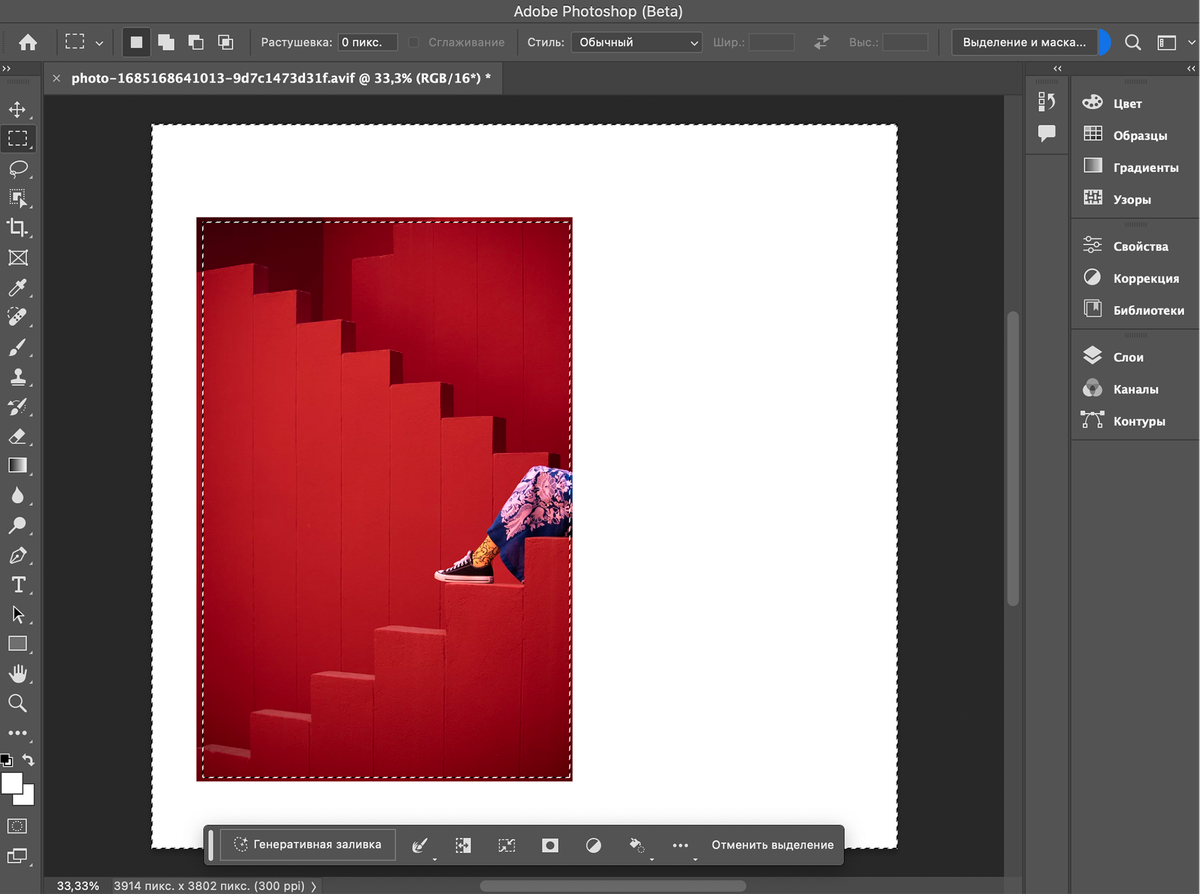Click Отменить выделение
Viewport: 1200px width, 894px height.
coord(772,845)
